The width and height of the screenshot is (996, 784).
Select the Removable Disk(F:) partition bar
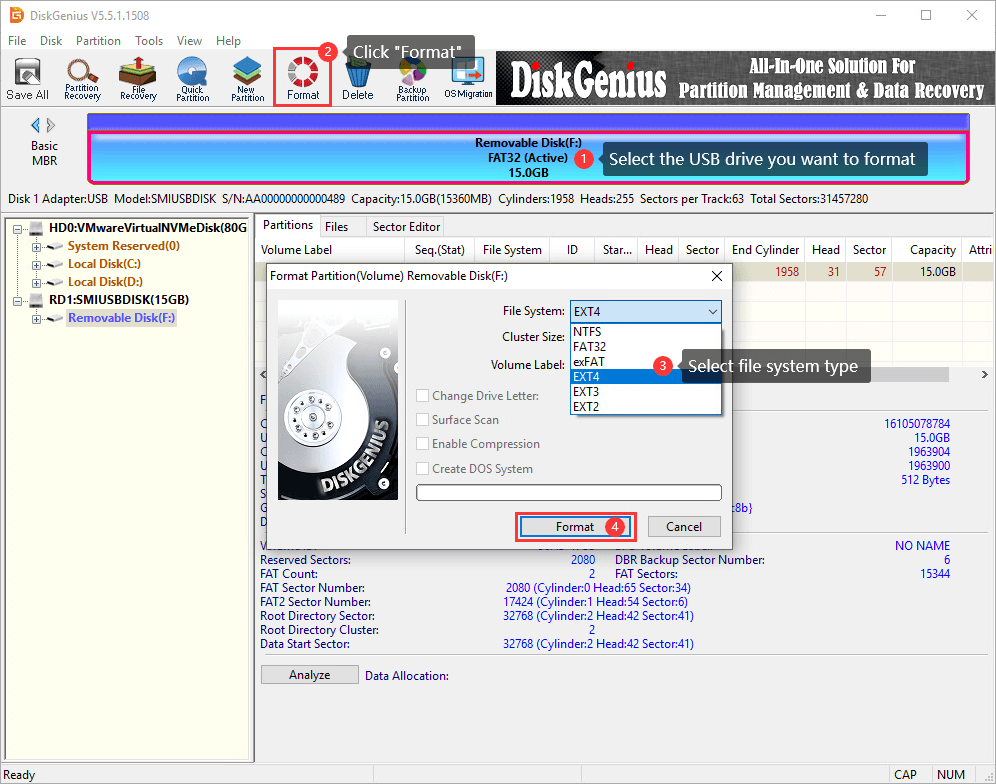[528, 157]
